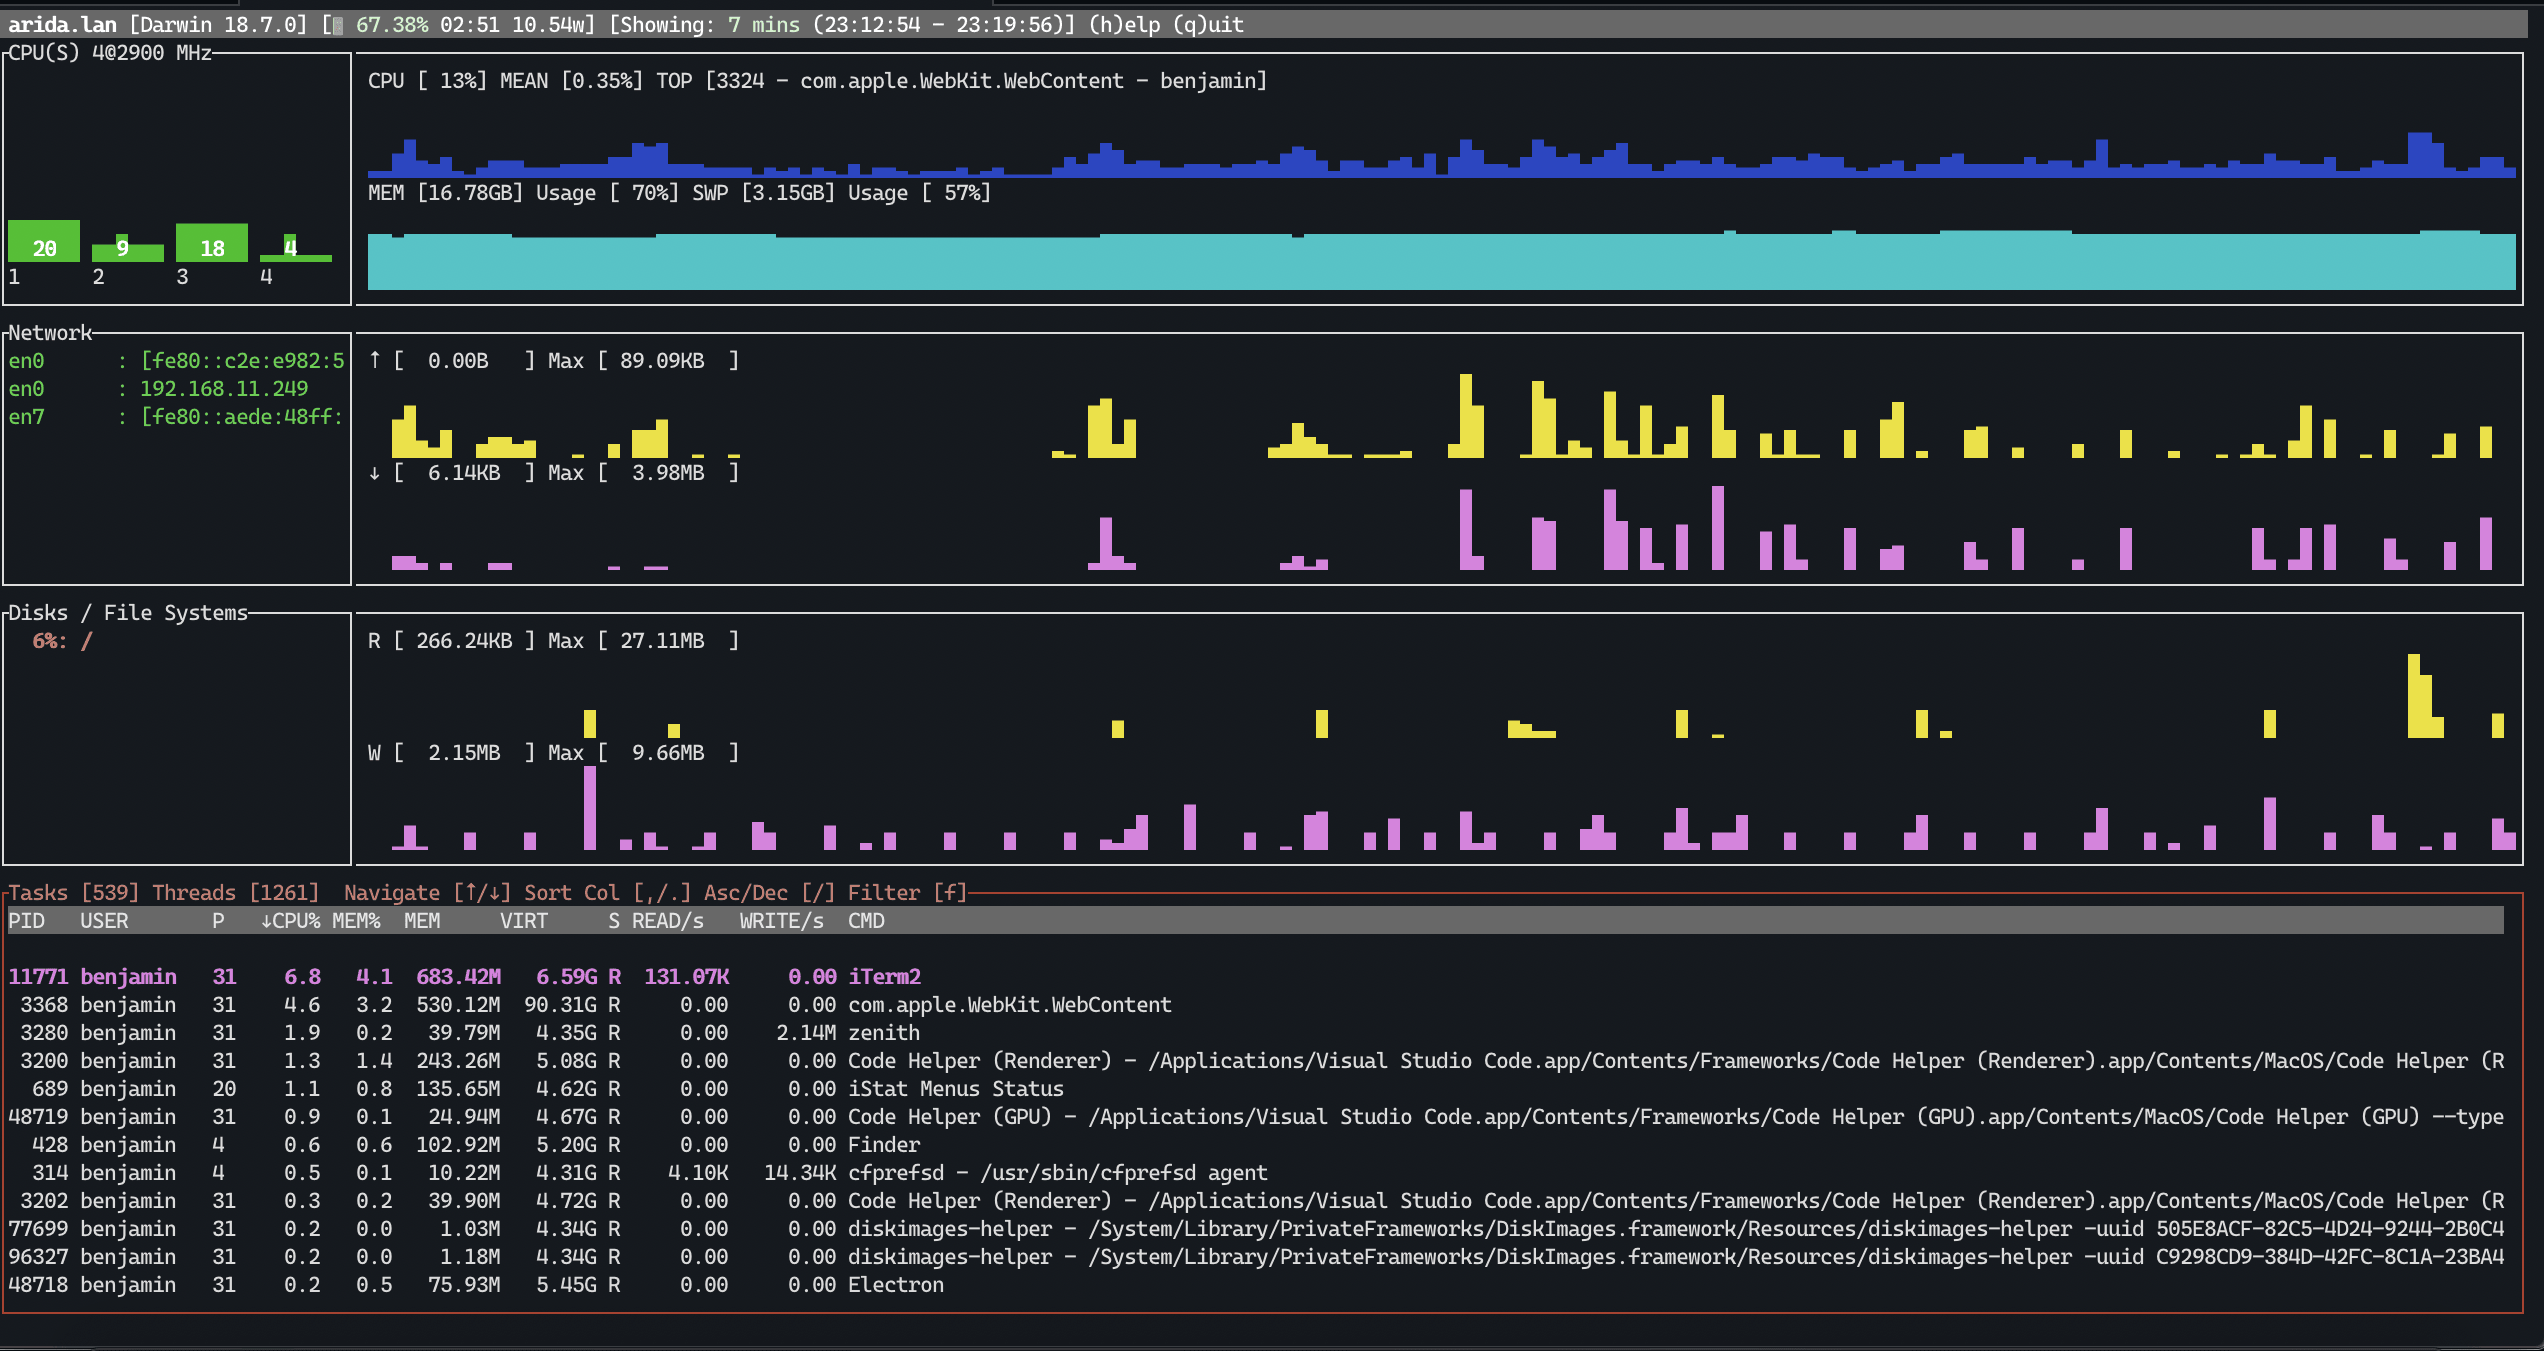Click the (q)uit option in header
This screenshot has width=2544, height=1351.
click(1208, 25)
